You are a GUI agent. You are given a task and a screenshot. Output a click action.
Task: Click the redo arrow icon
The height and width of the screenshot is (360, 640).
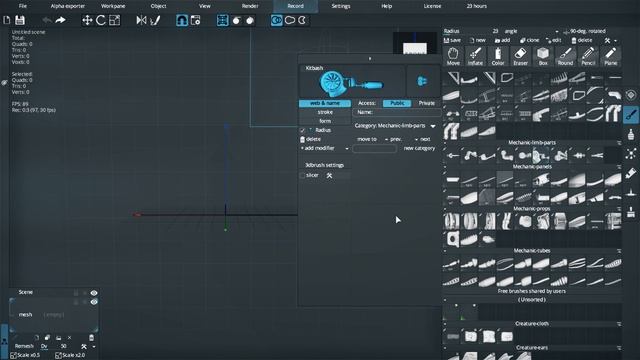[60, 20]
